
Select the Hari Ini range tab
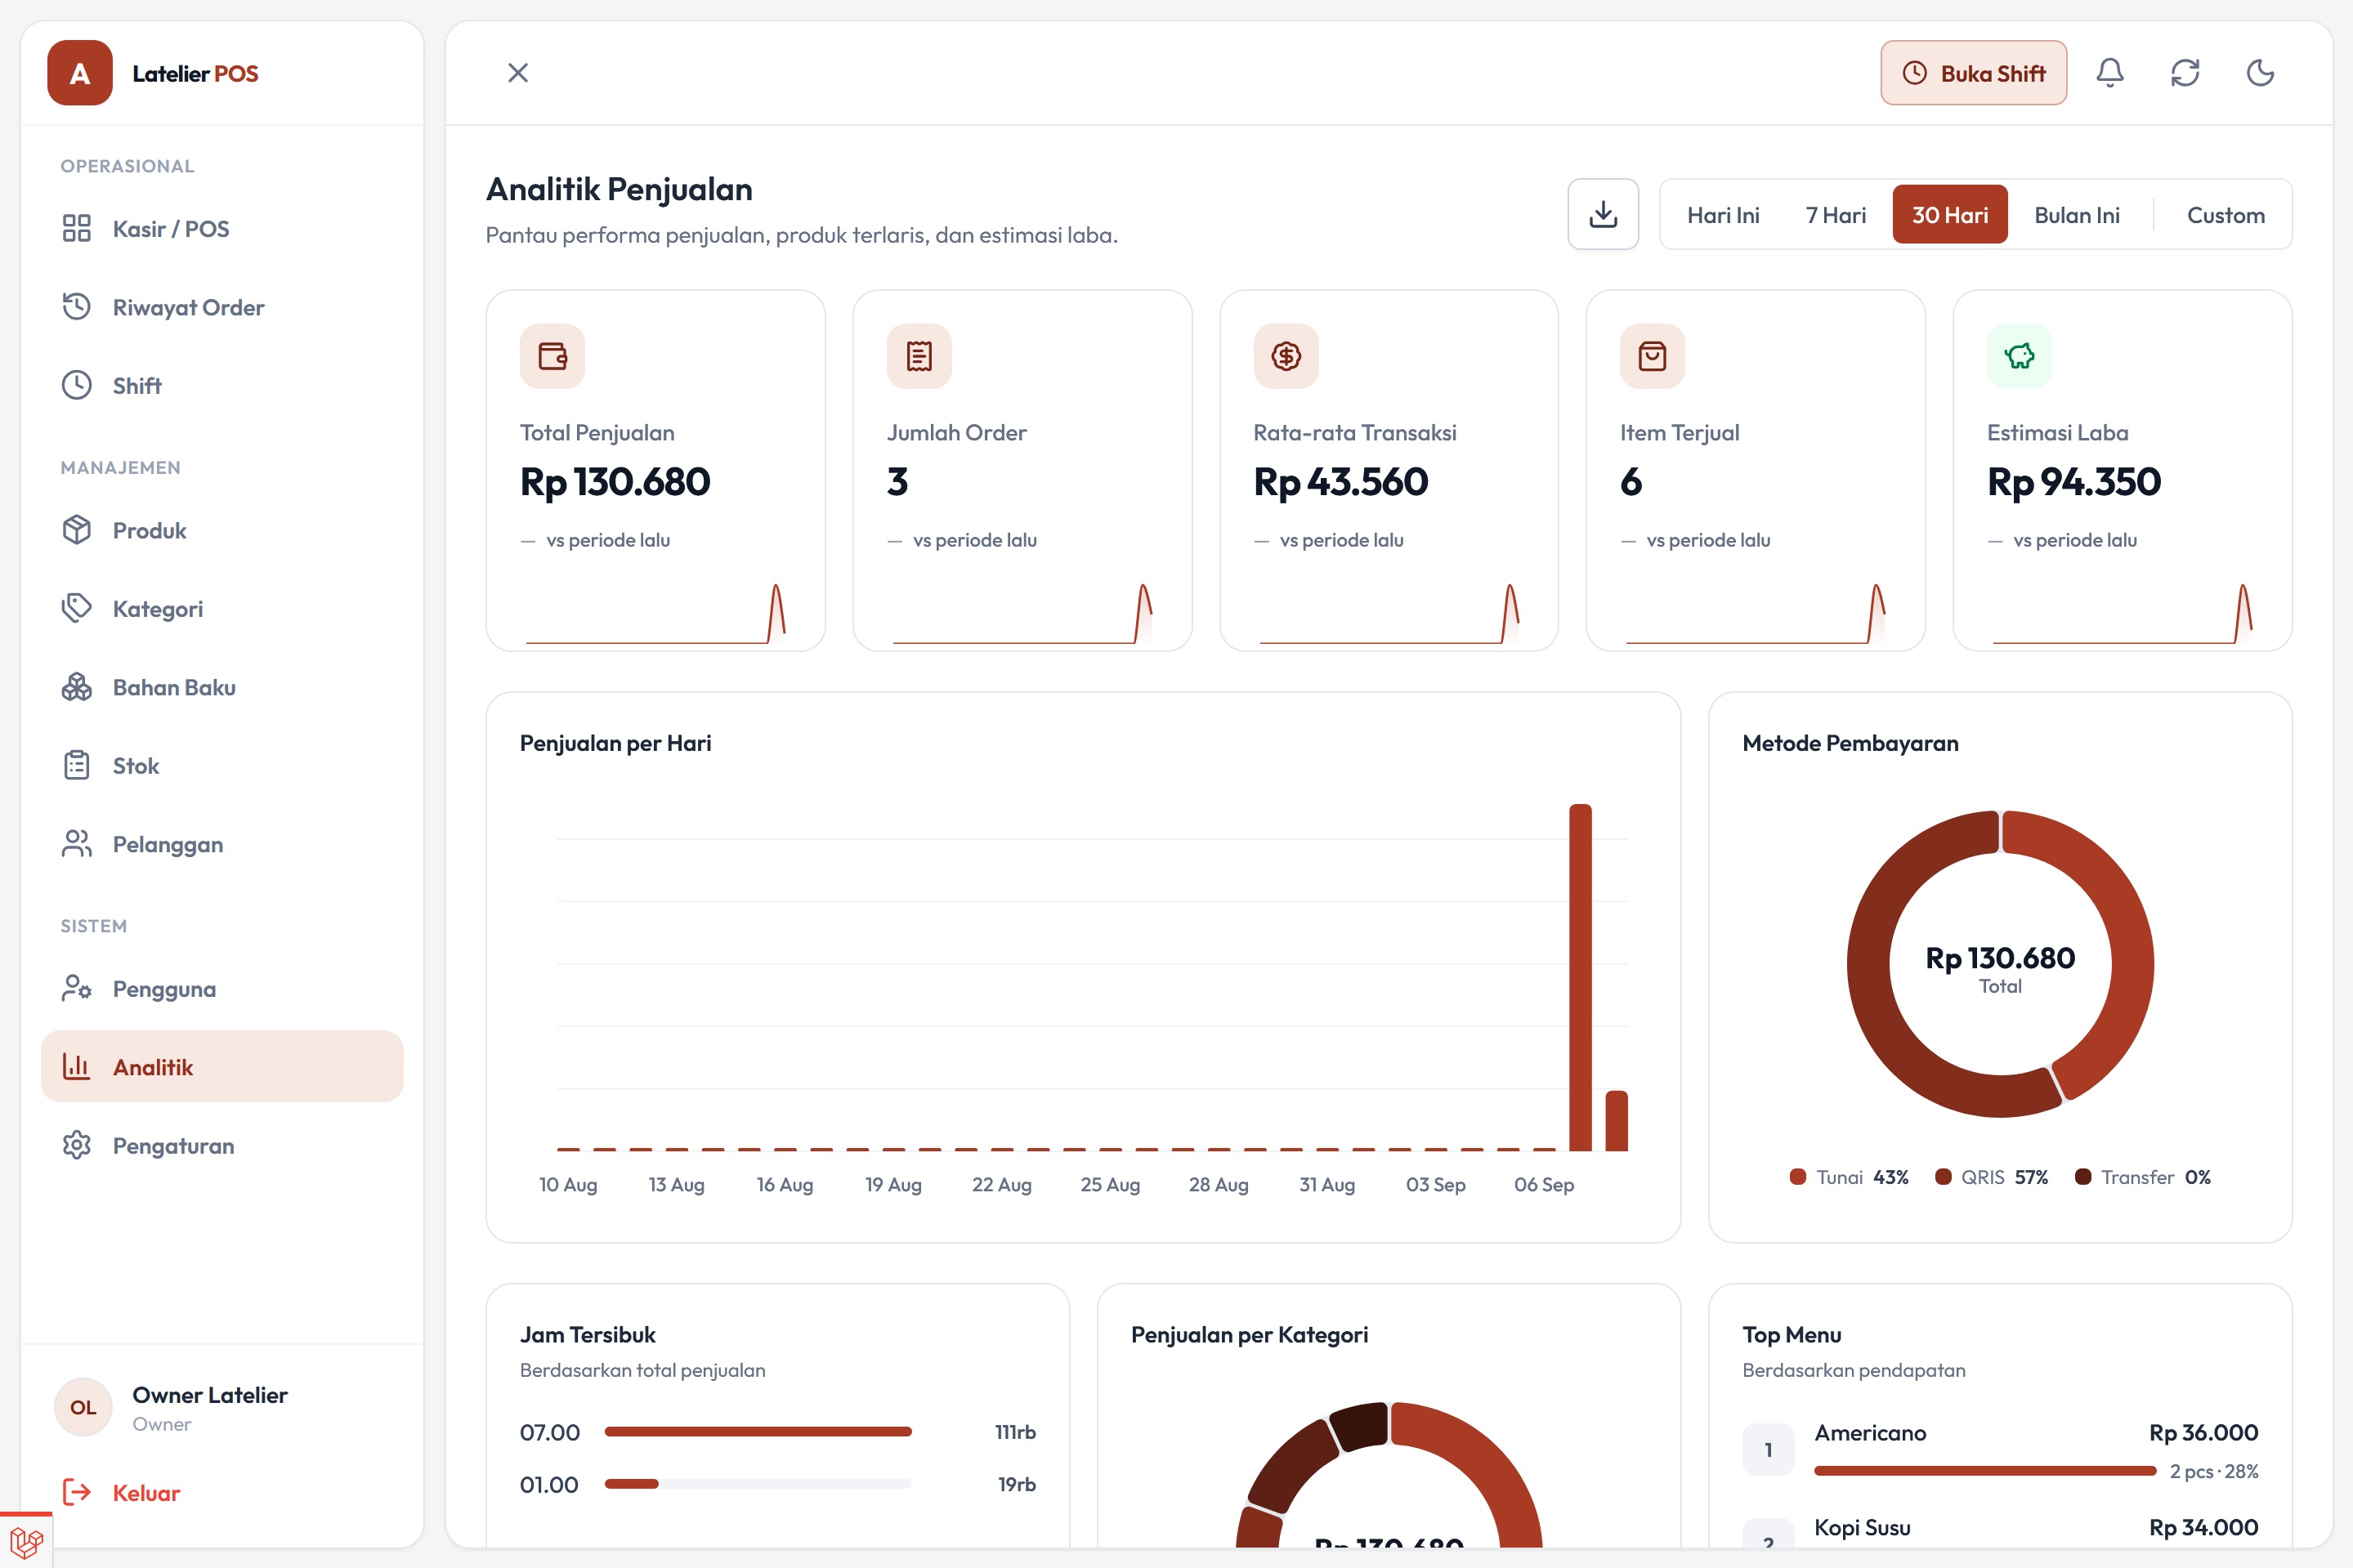pyautogui.click(x=1723, y=215)
